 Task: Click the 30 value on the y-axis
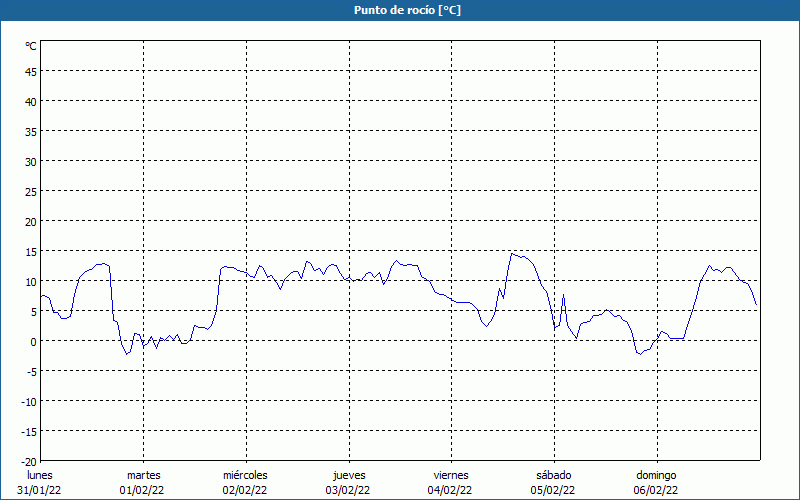pos(31,161)
